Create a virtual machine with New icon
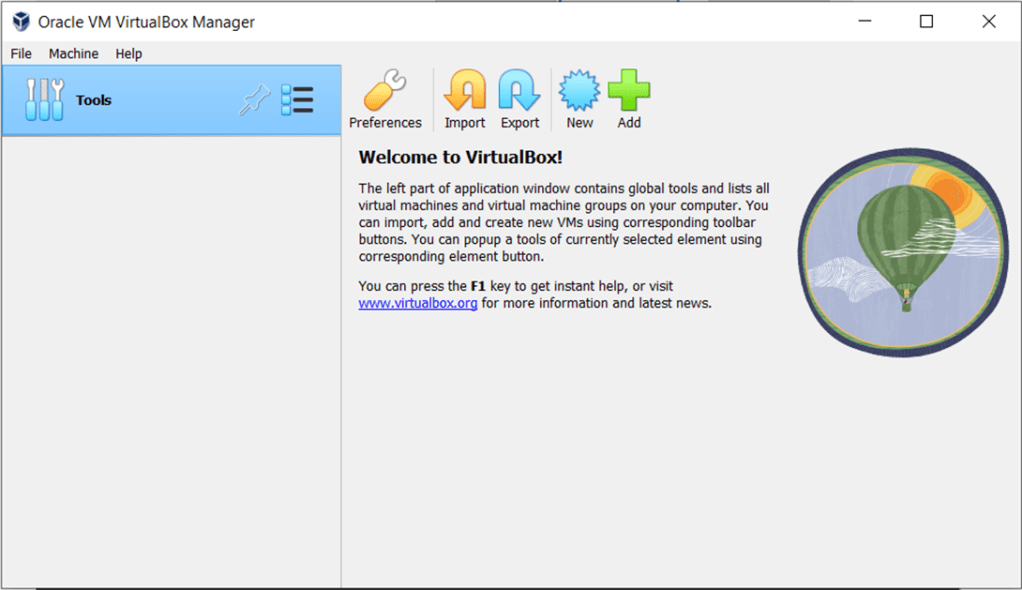This screenshot has width=1022, height=590. coord(579,92)
